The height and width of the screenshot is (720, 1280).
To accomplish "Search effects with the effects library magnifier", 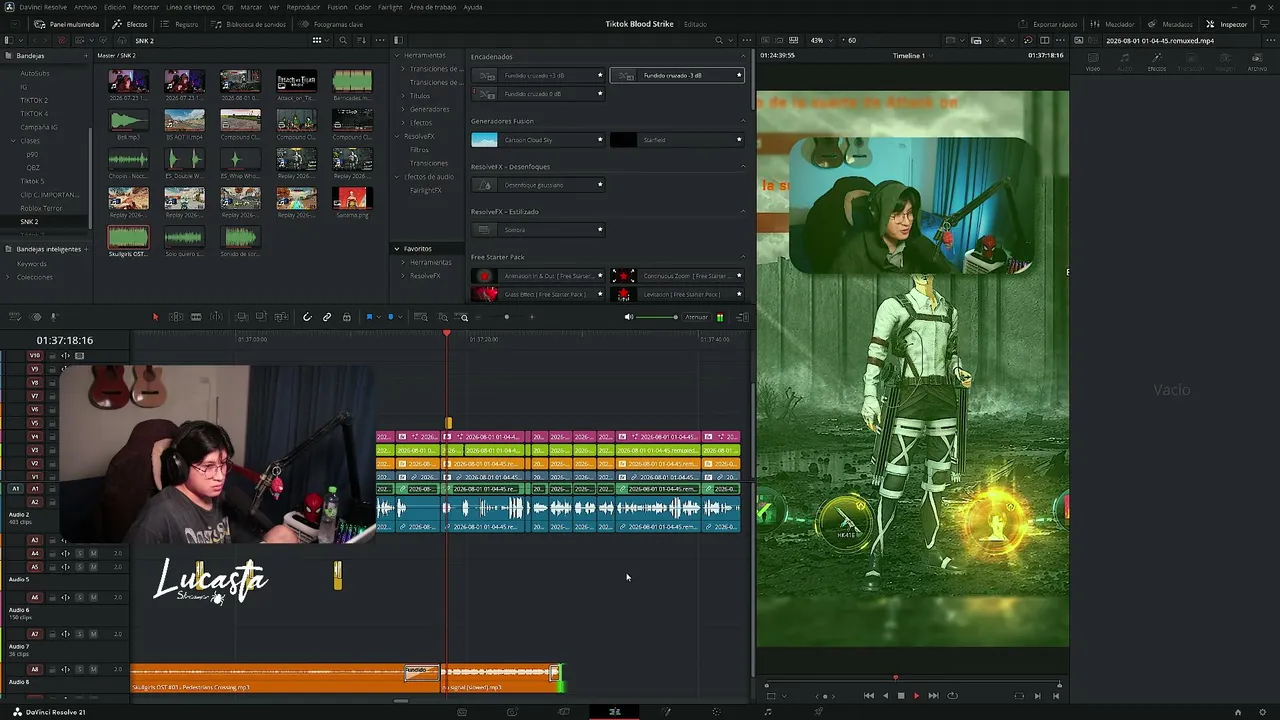I will pos(719,40).
